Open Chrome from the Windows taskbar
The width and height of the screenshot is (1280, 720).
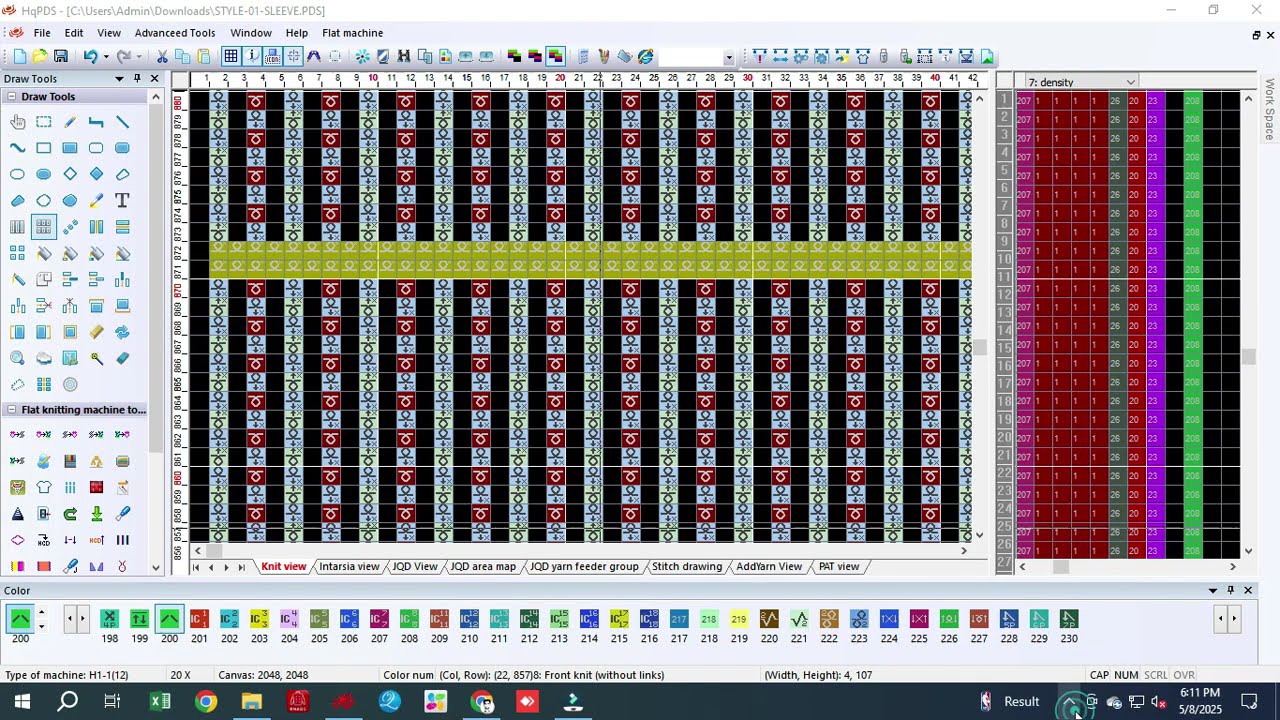click(x=206, y=701)
